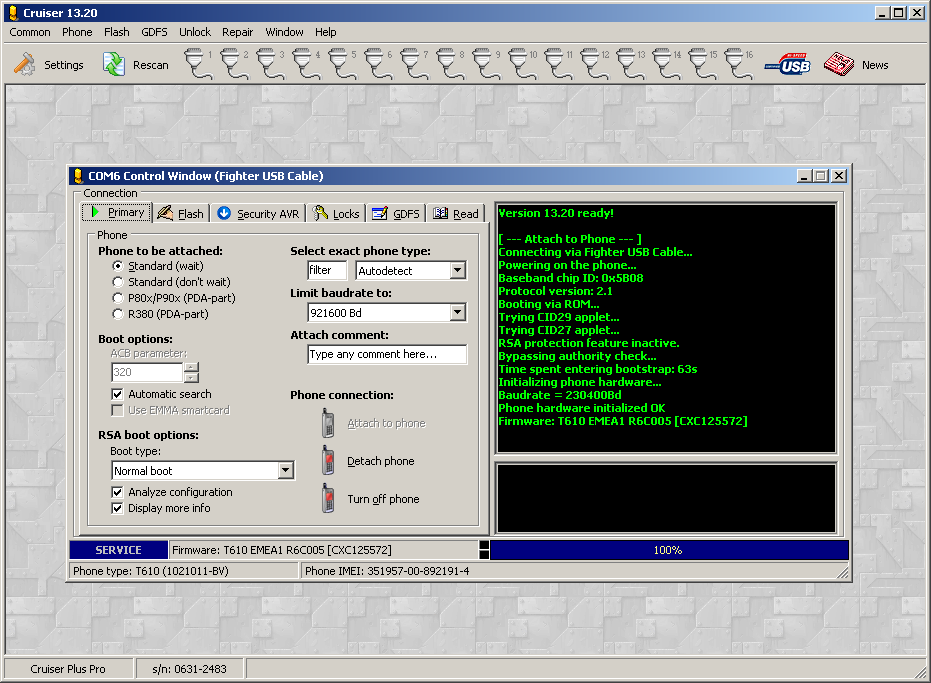The width and height of the screenshot is (931, 683).
Task: Click the Rescan ports icon
Action: coord(113,65)
